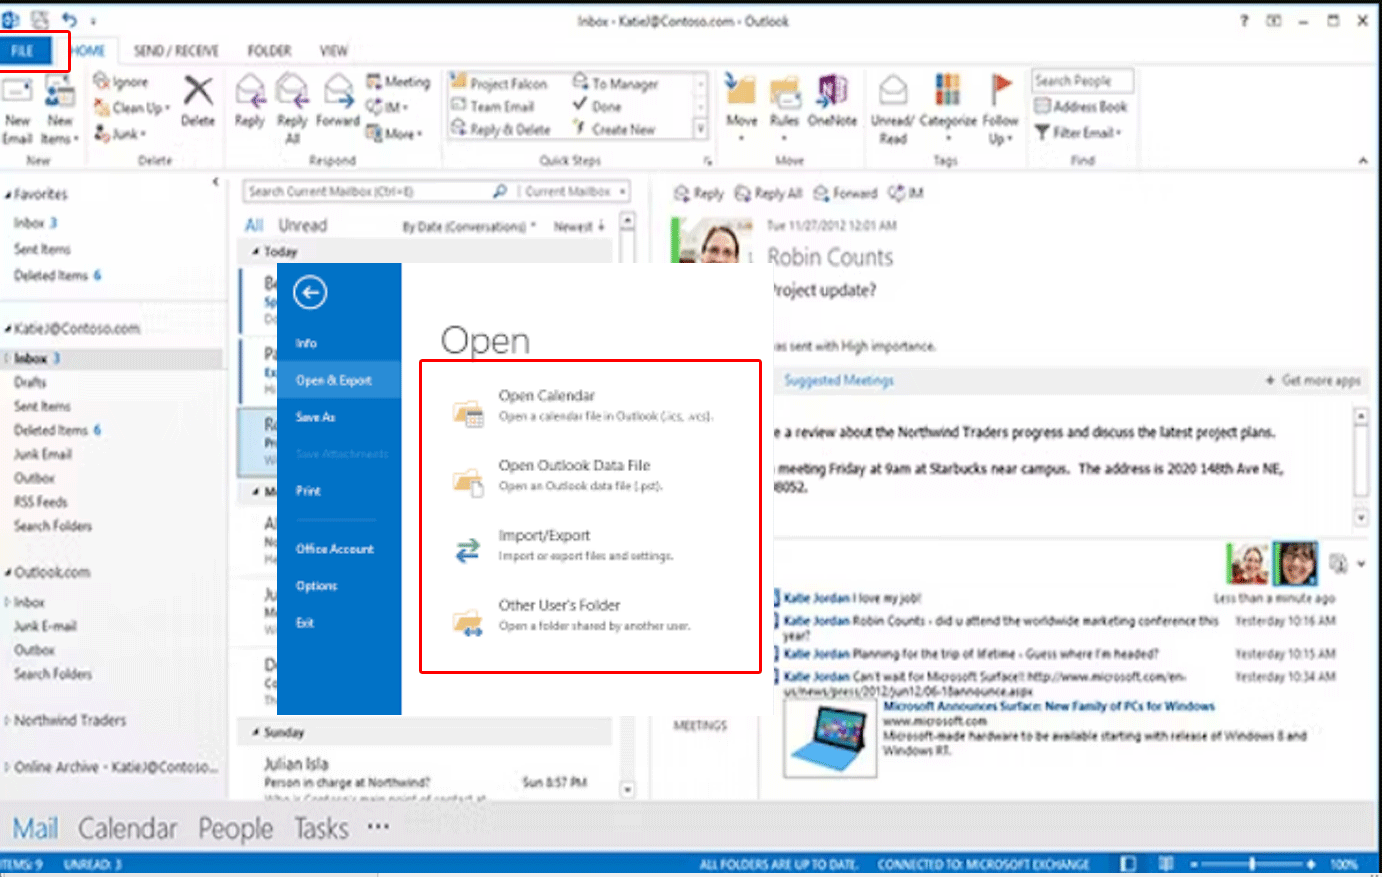This screenshot has width=1382, height=877.
Task: Toggle Newest sort order
Action: tap(579, 227)
